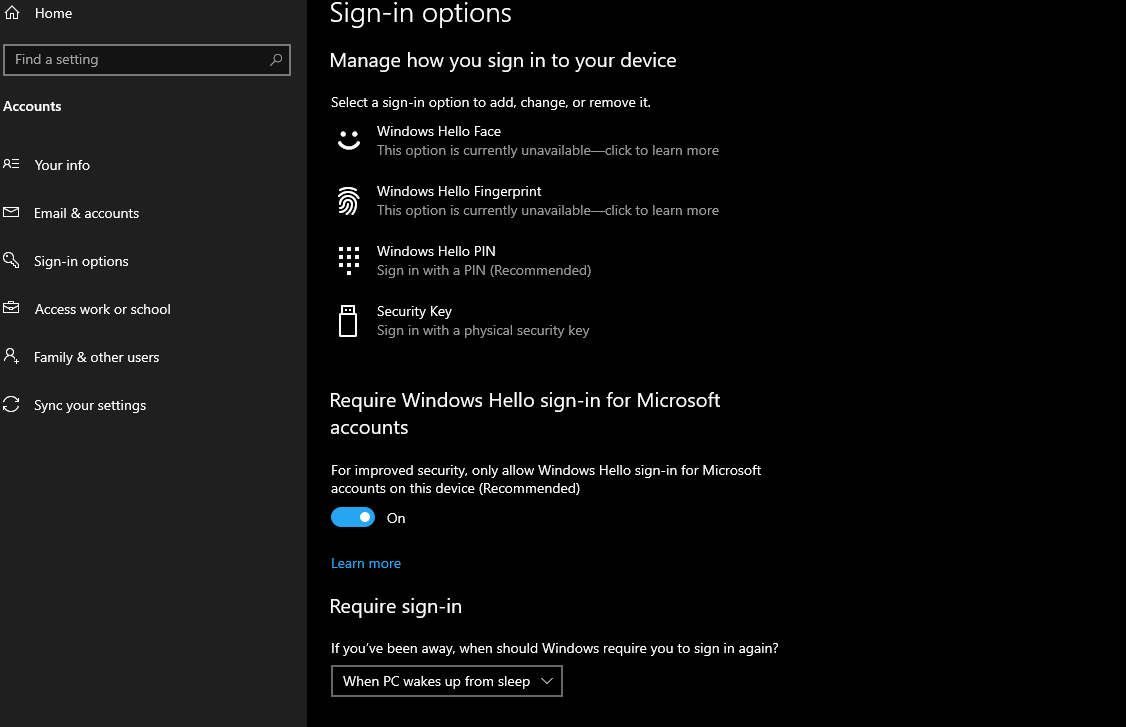Viewport: 1126px width, 727px height.
Task: Click the Family & other users icon
Action: pyautogui.click(x=11, y=356)
